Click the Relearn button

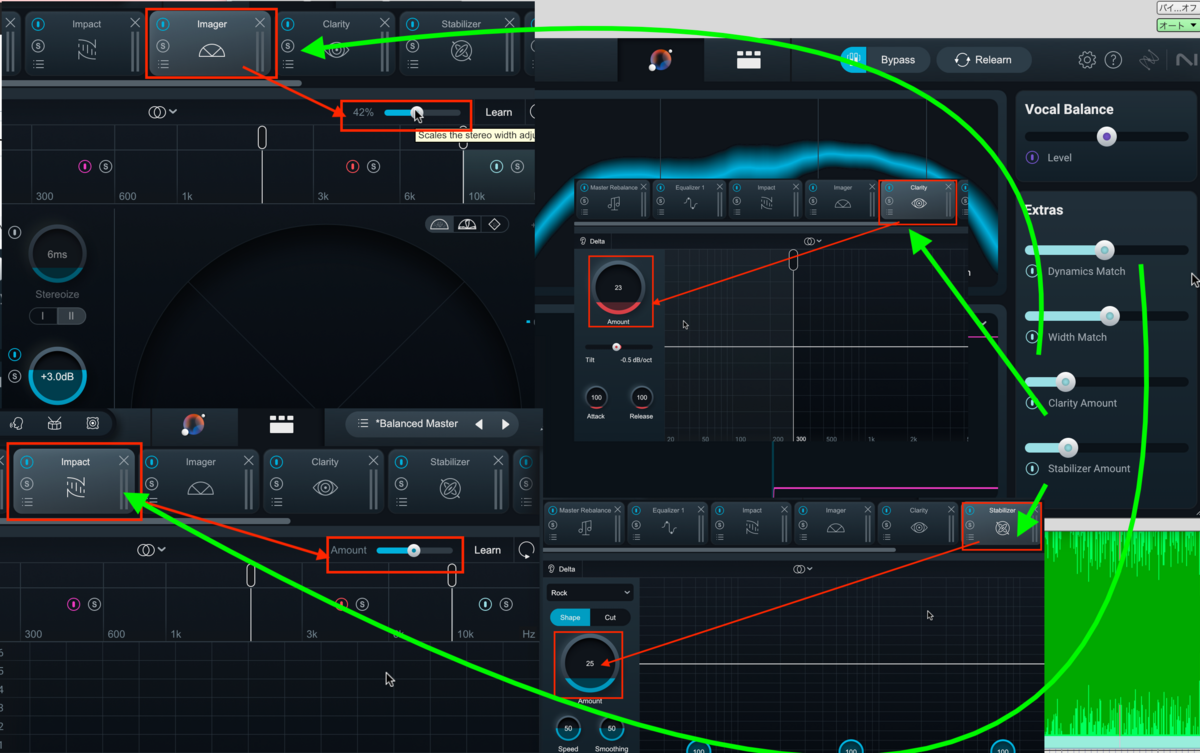click(984, 60)
